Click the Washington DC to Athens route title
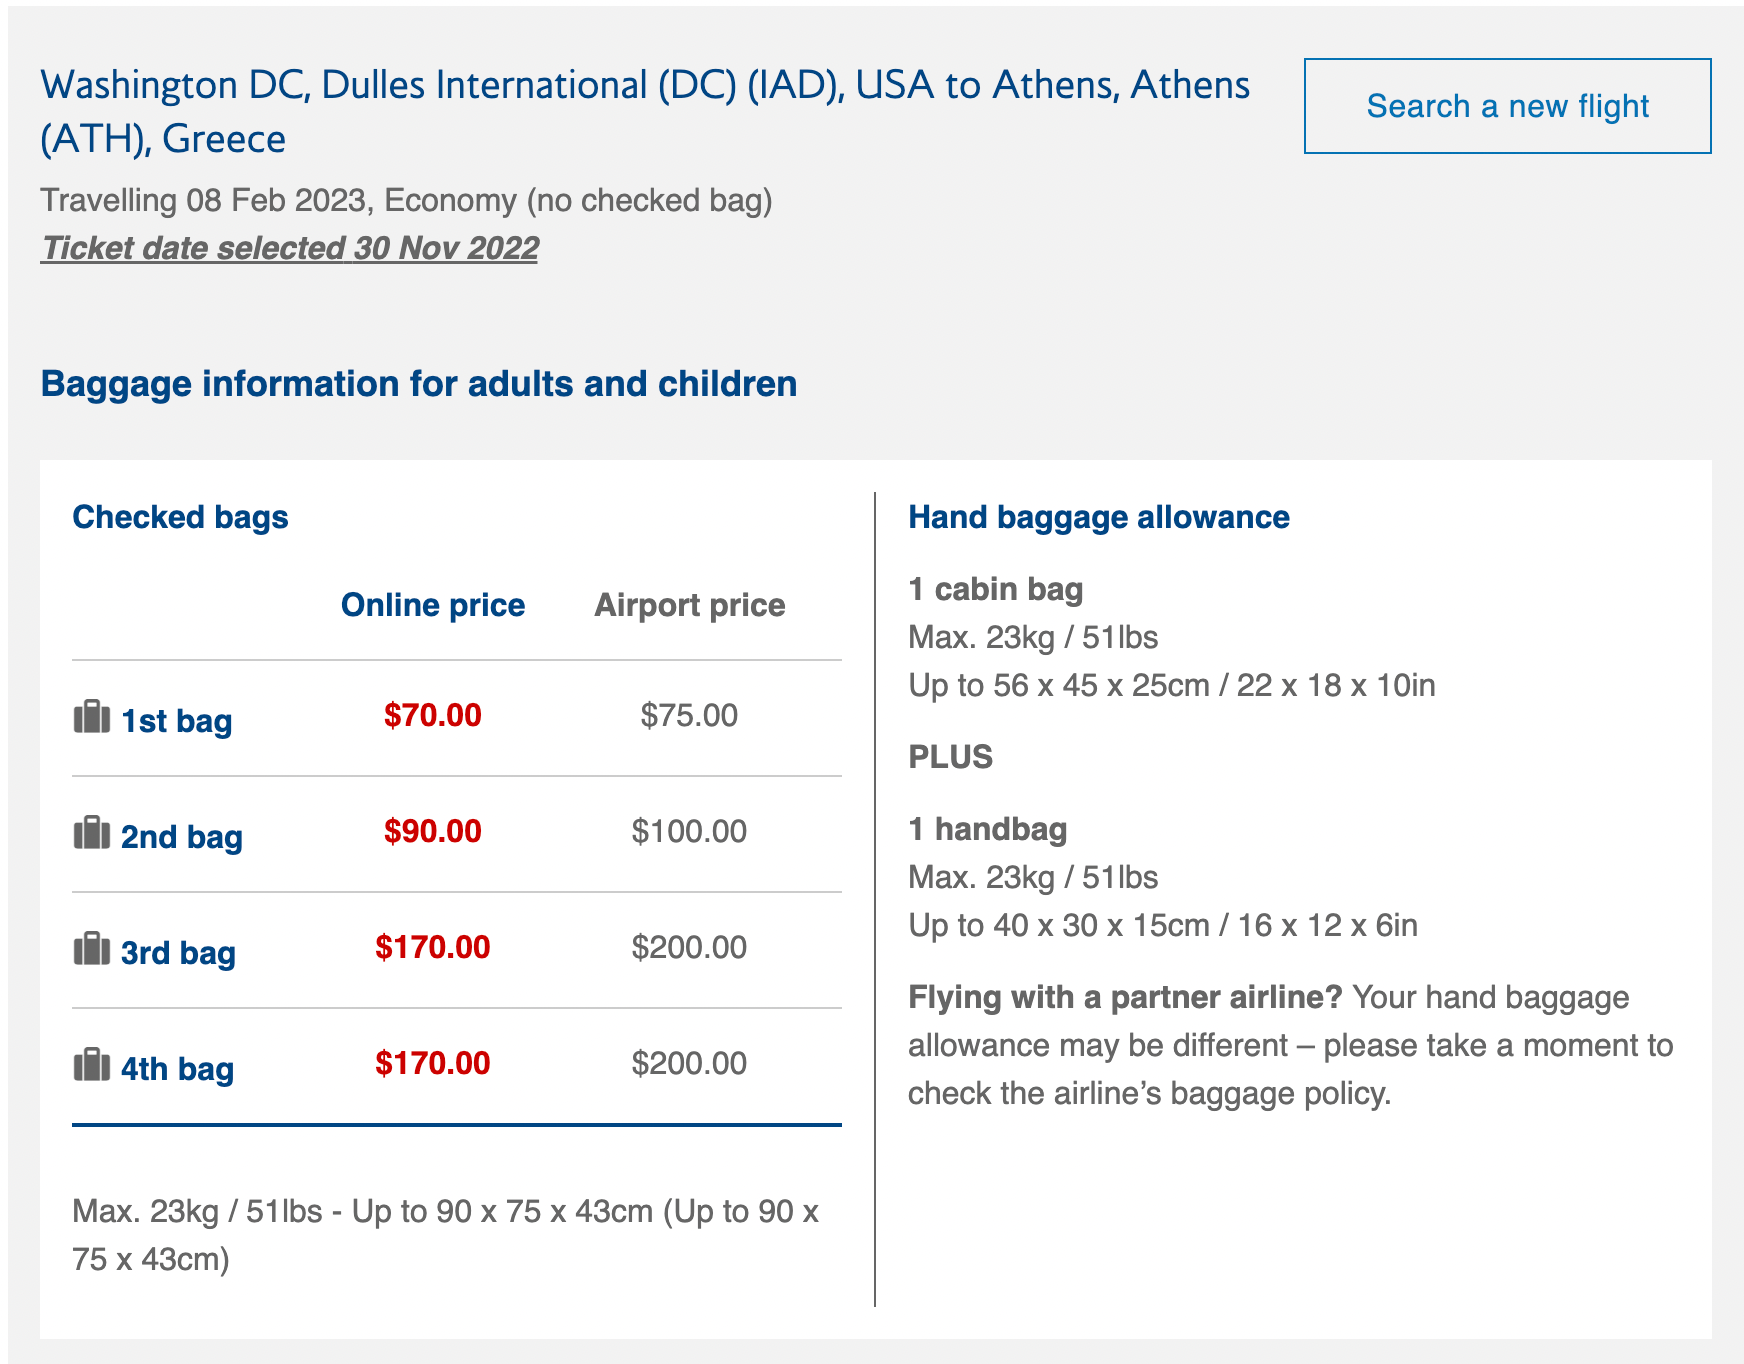The image size is (1744, 1364). (x=645, y=112)
